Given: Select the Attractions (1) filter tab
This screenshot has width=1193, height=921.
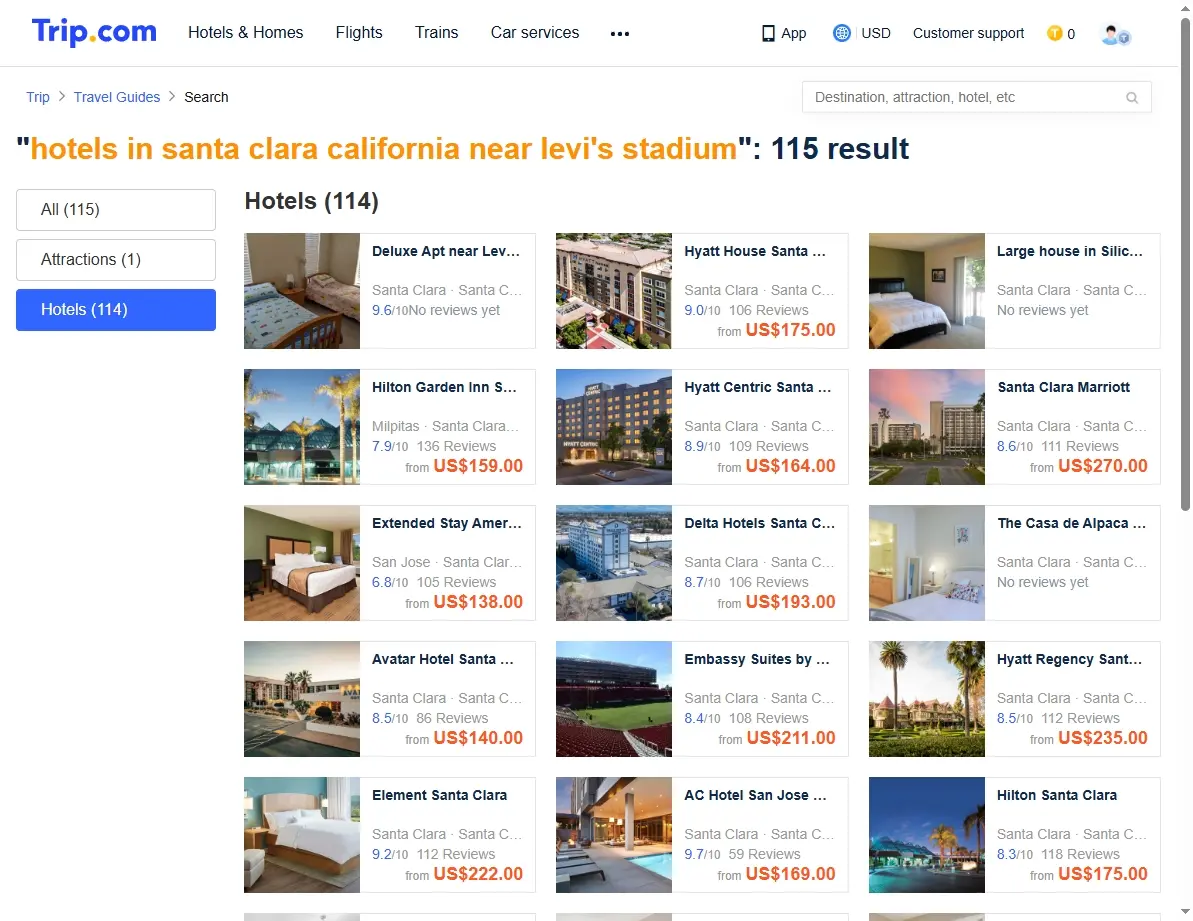Looking at the screenshot, I should [116, 260].
